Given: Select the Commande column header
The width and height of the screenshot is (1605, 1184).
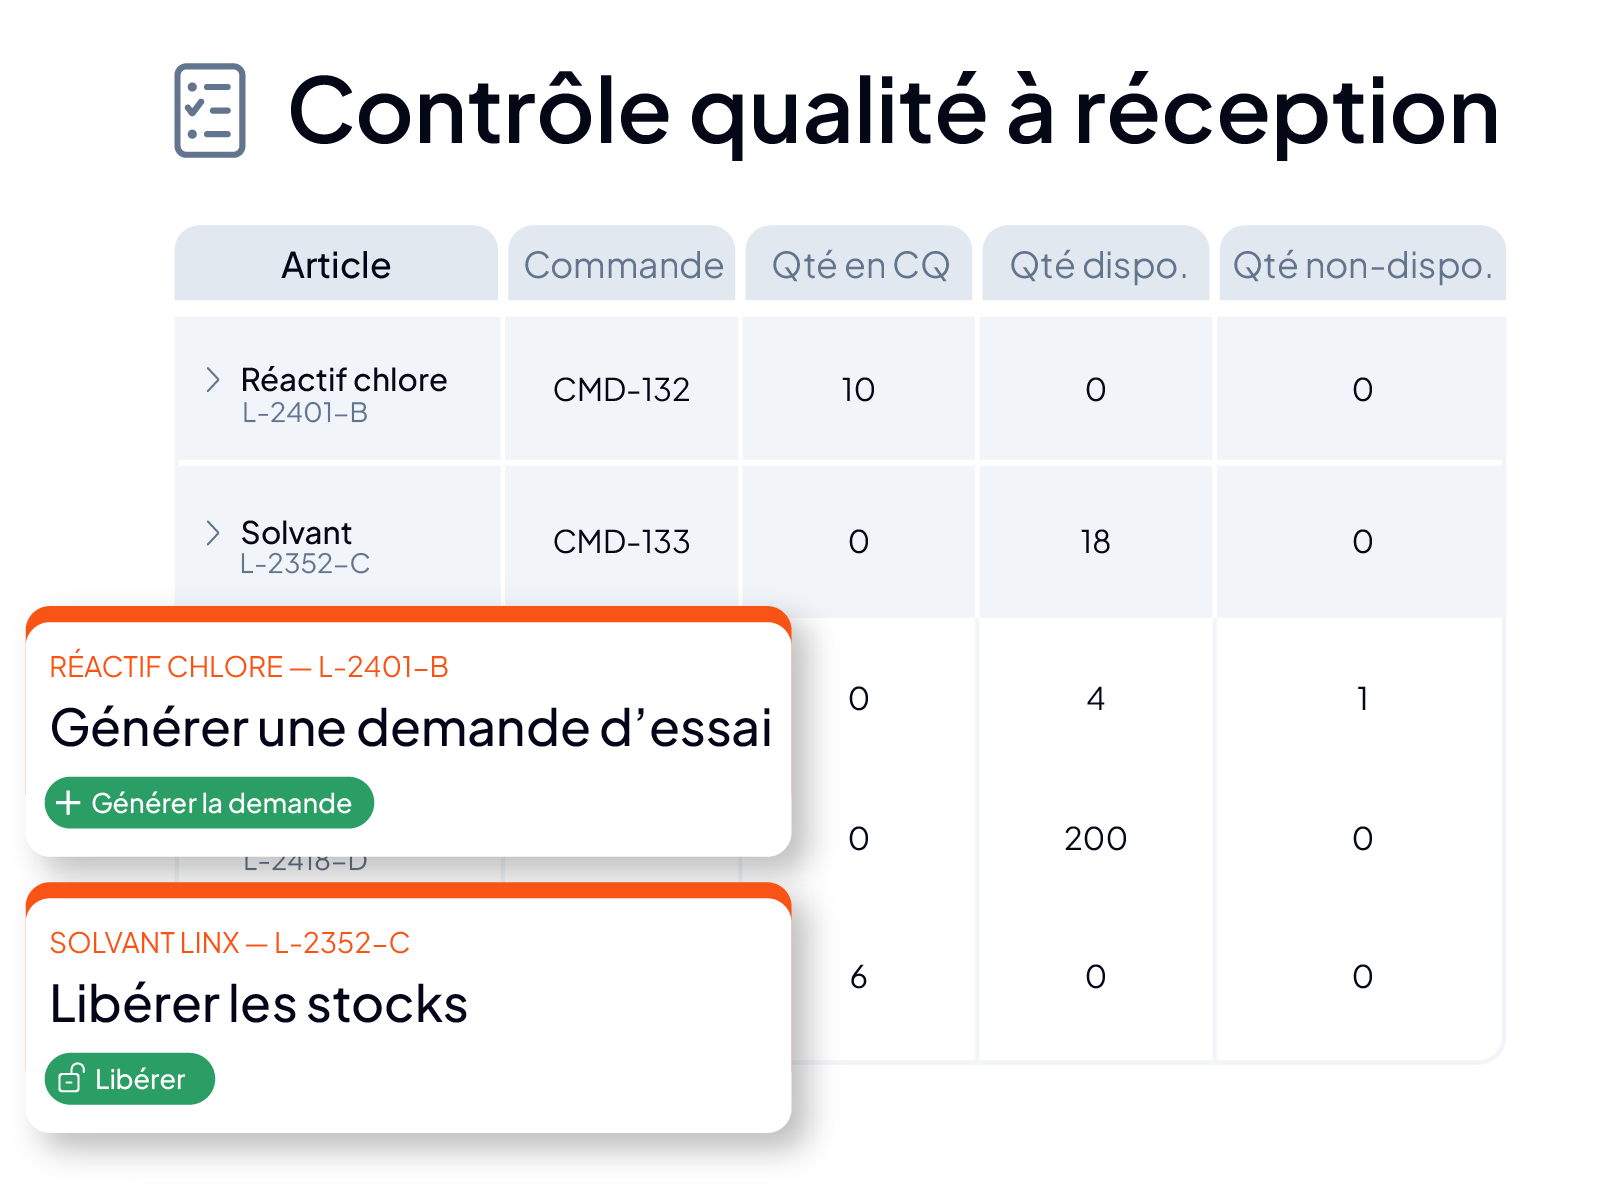Looking at the screenshot, I should [x=622, y=264].
